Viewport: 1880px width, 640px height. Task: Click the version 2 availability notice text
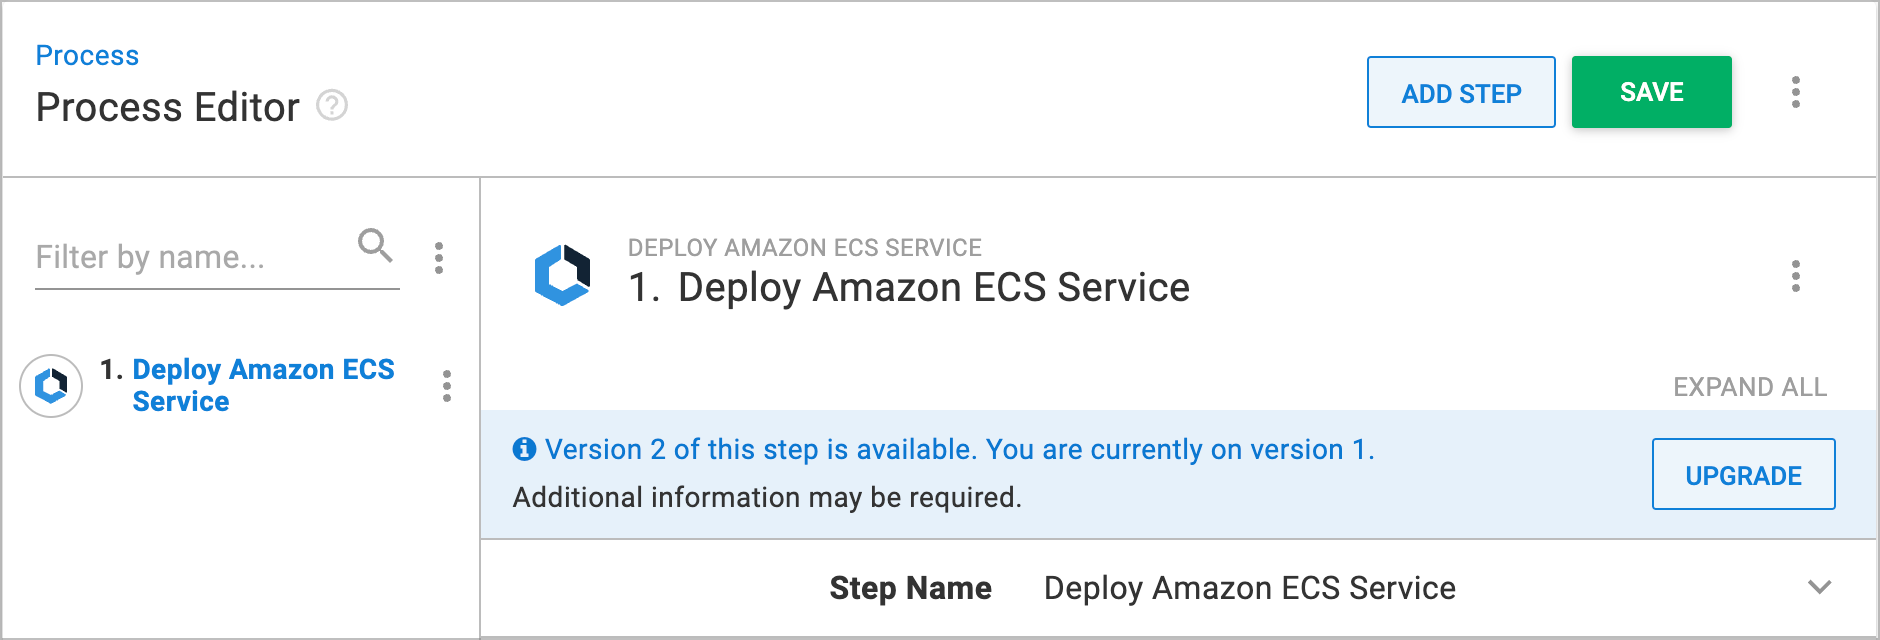[x=960, y=449]
